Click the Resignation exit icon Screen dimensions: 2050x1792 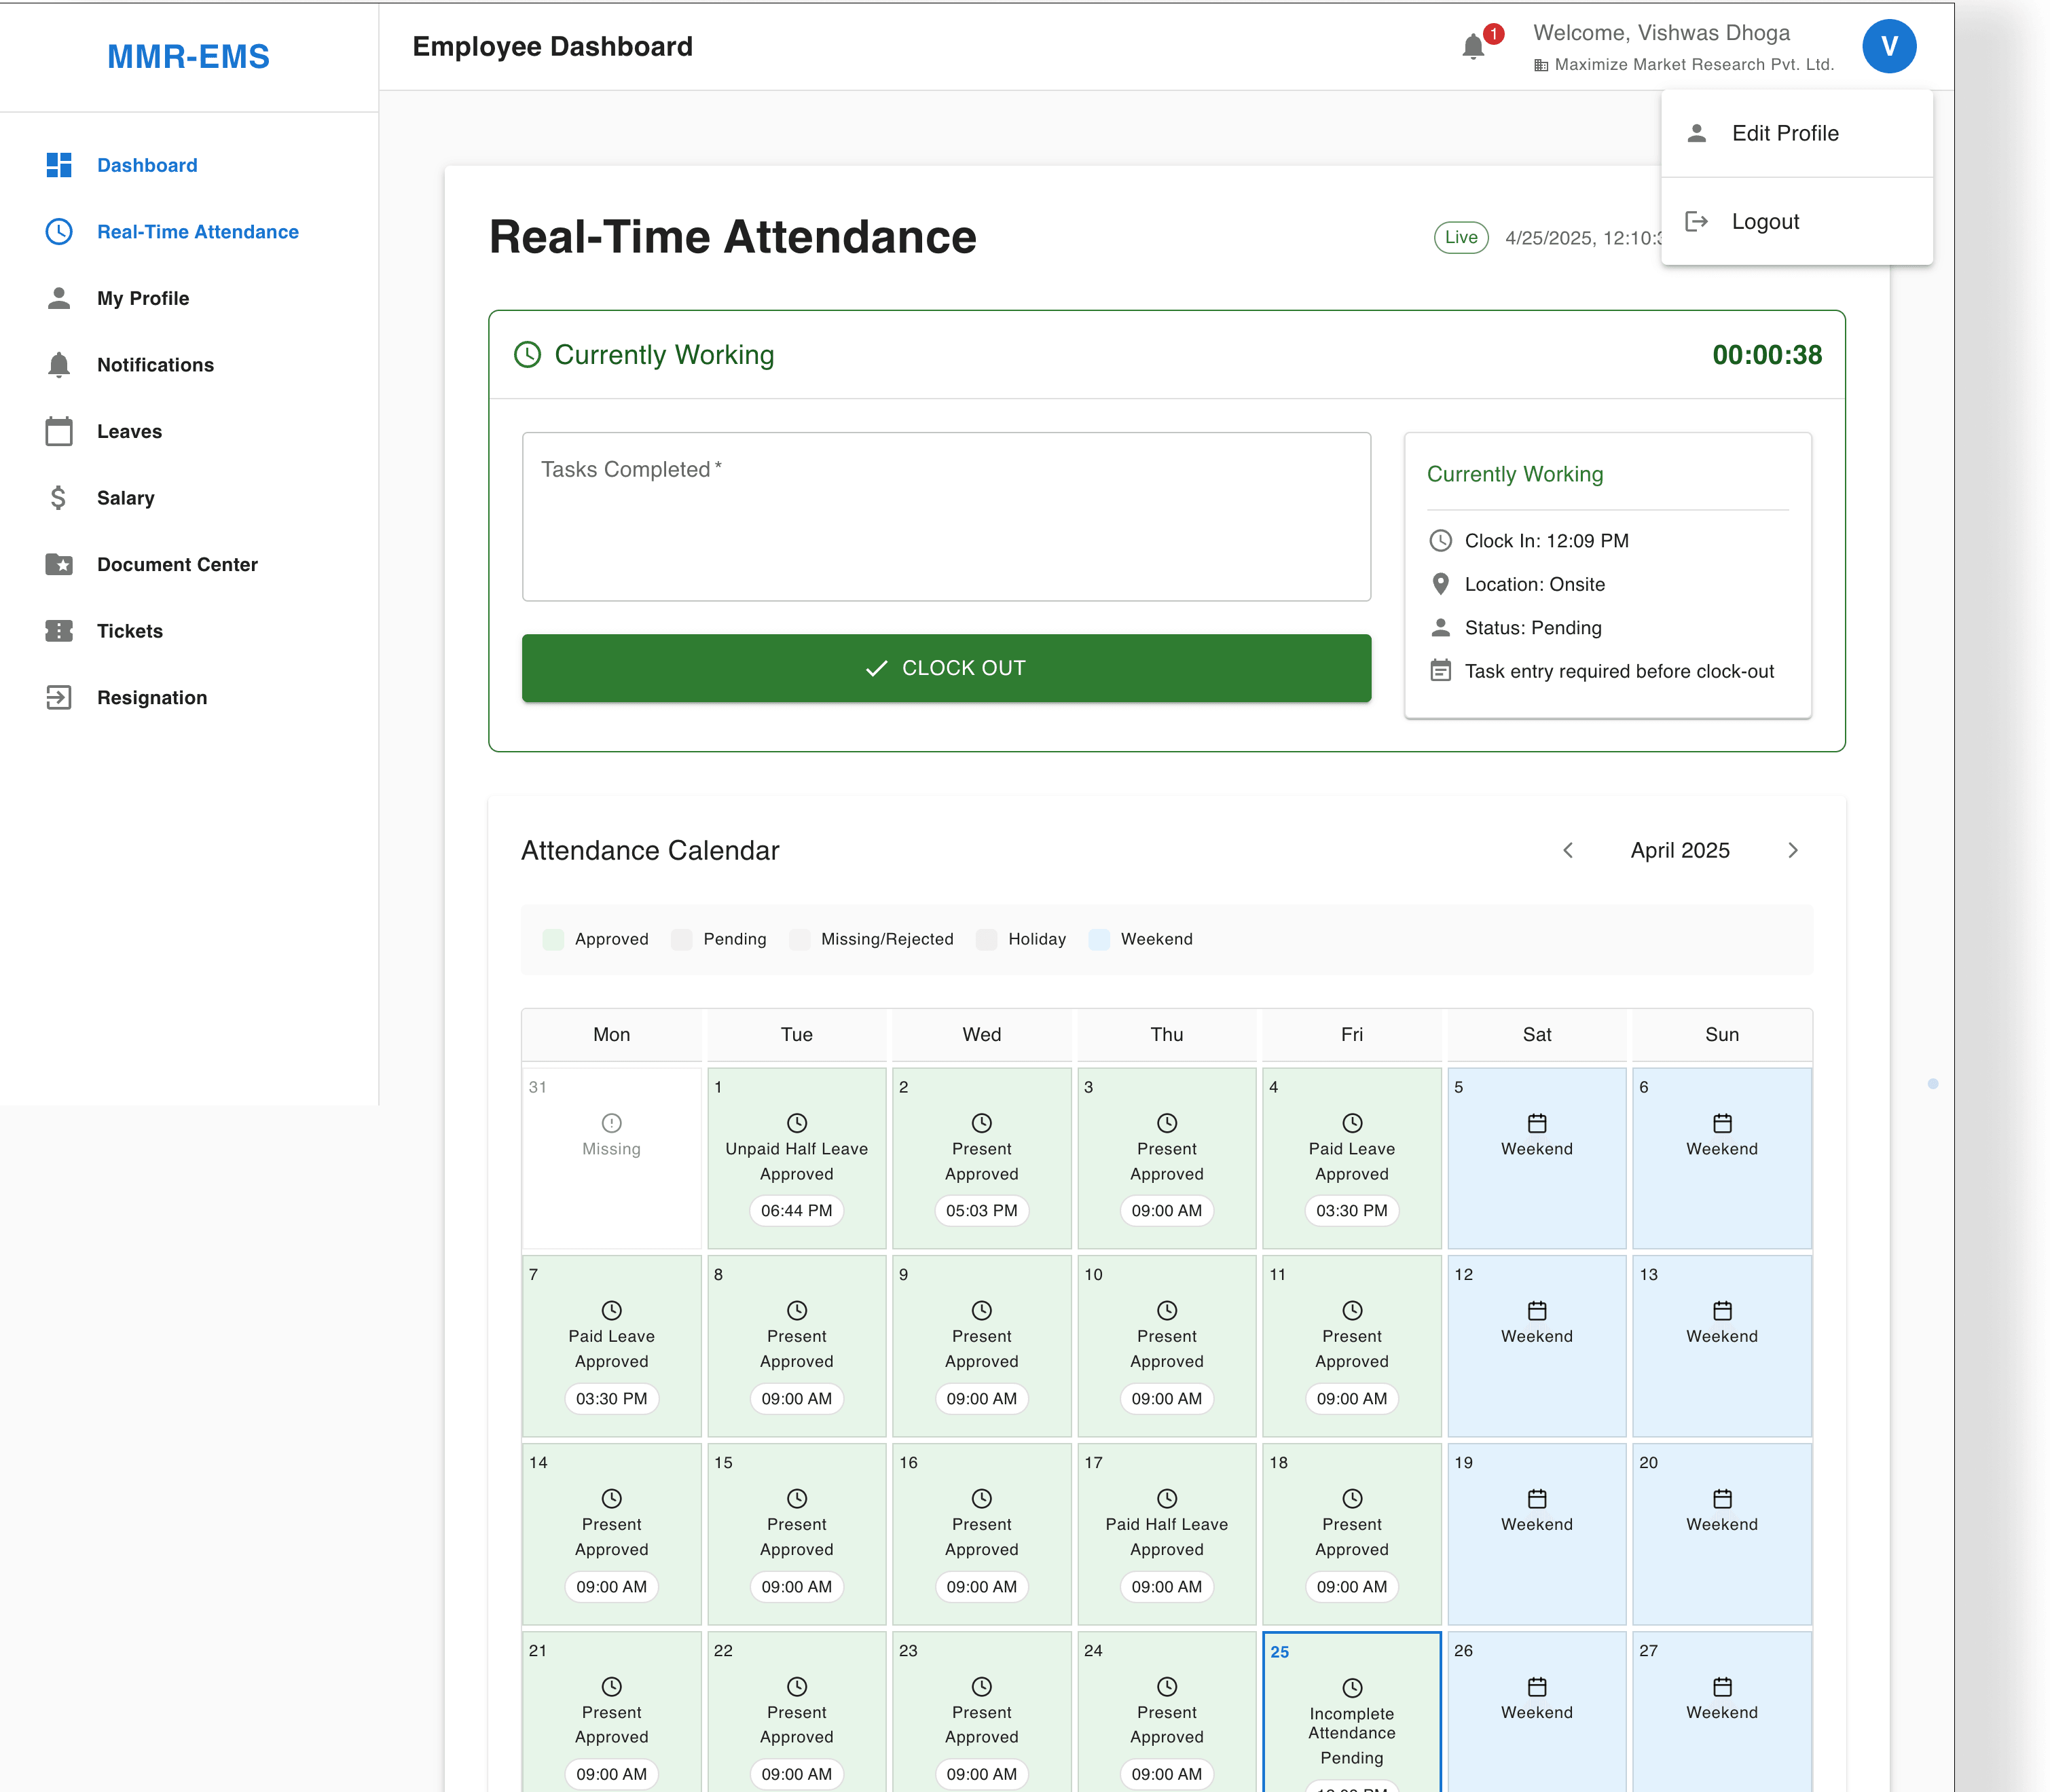click(59, 698)
